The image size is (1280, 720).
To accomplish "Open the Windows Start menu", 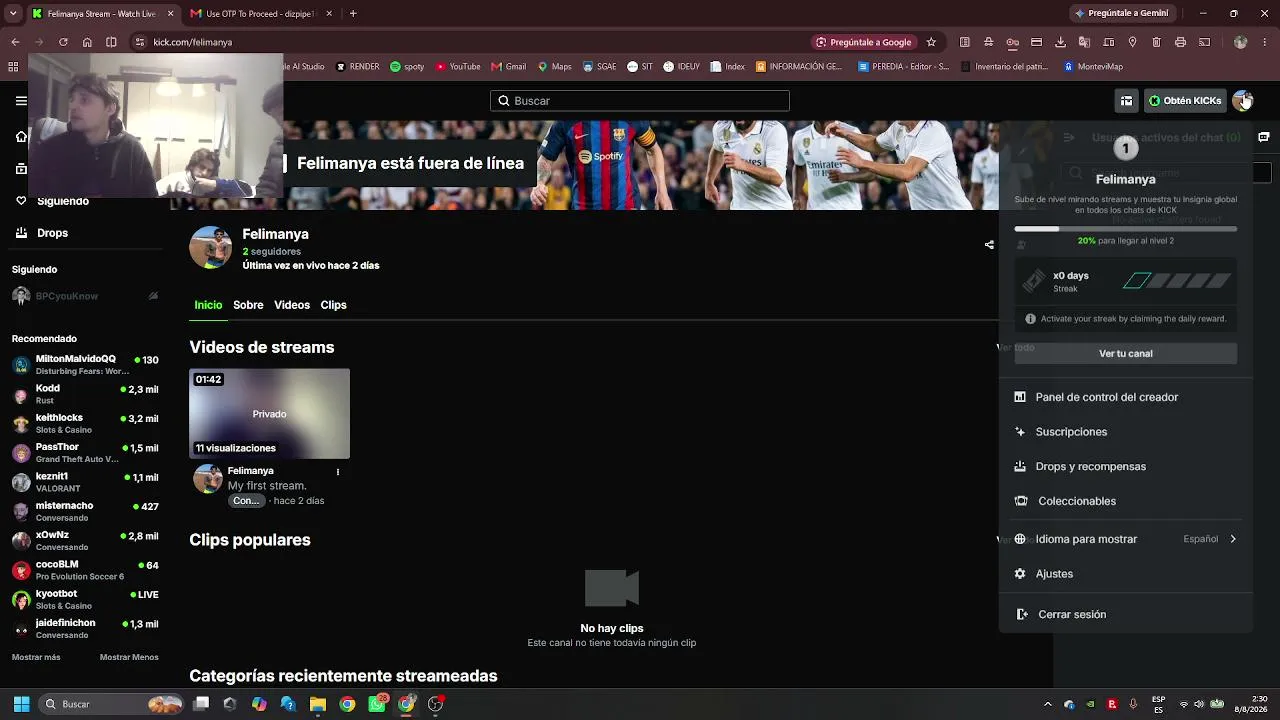I will 21,704.
